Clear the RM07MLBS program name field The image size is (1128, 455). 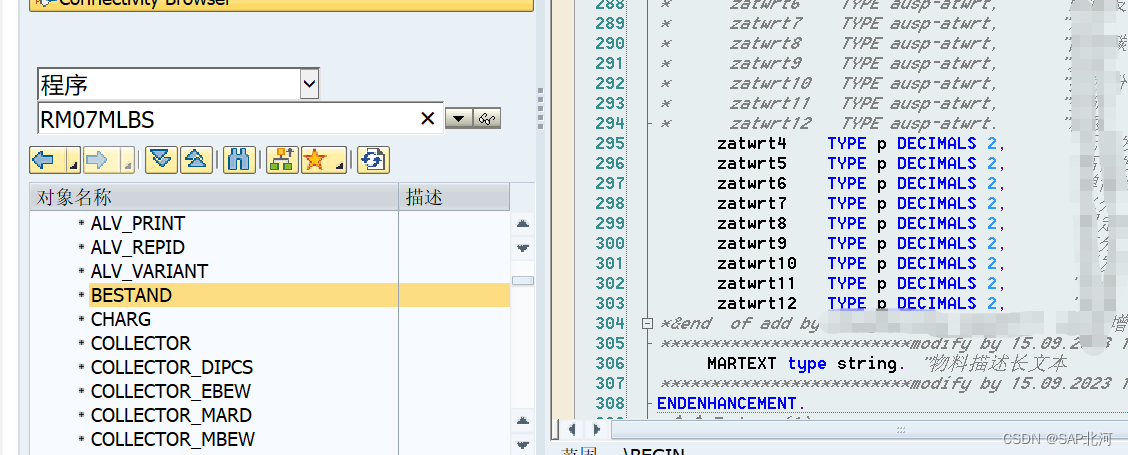coord(427,119)
